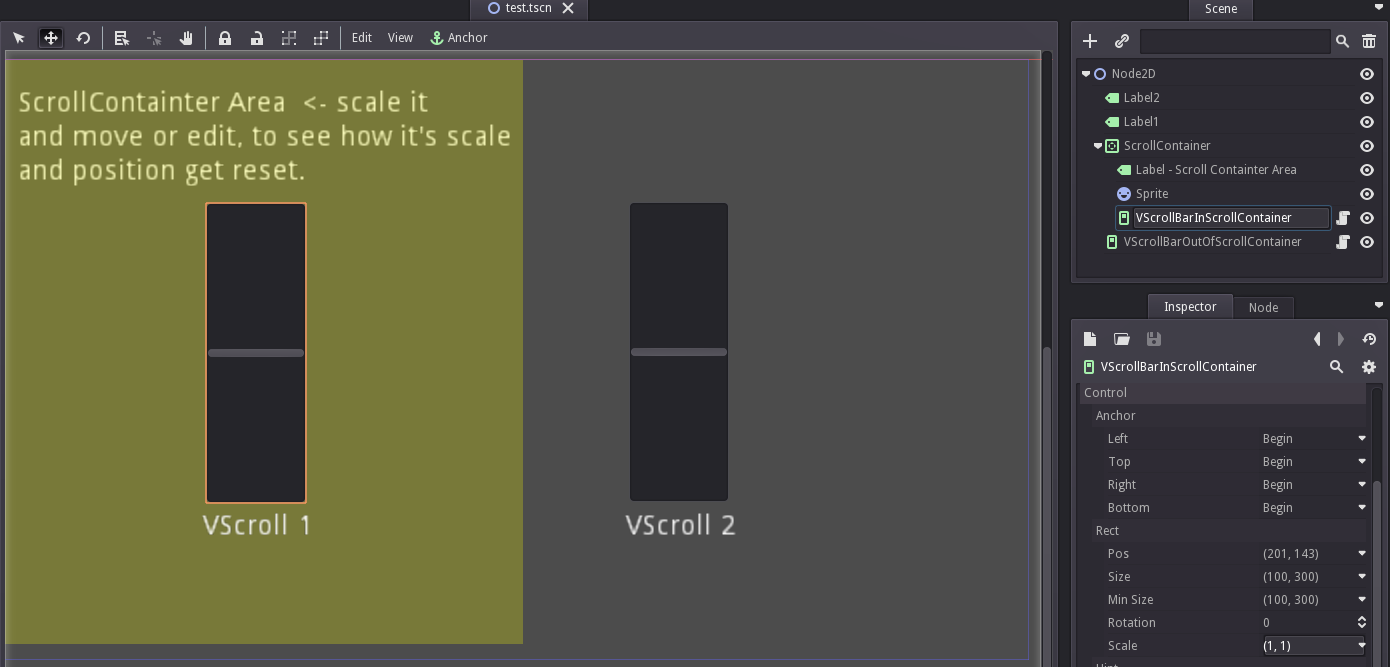
Task: Activate the Rotate tool
Action: pyautogui.click(x=83, y=38)
